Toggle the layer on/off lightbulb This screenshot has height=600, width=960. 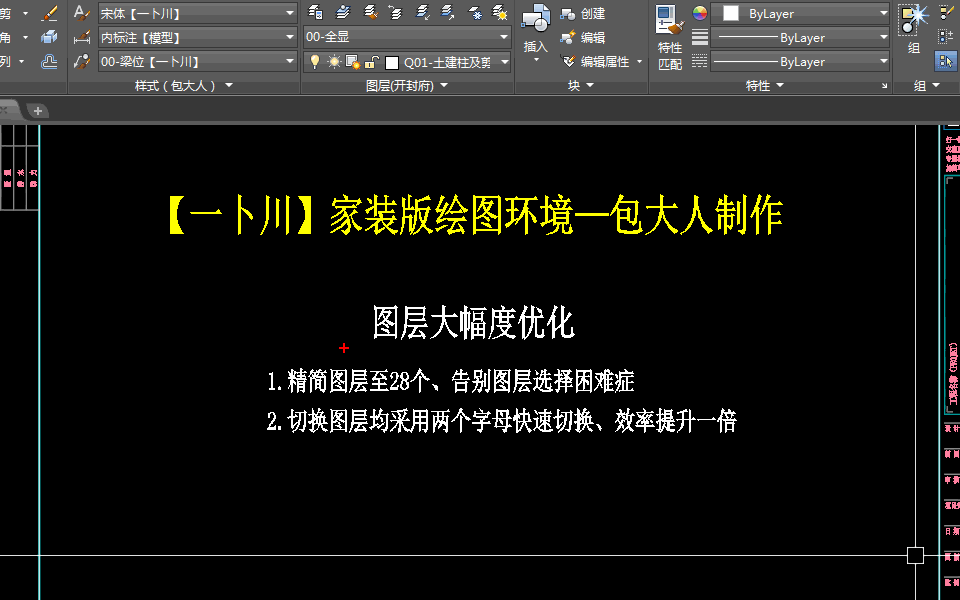[315, 62]
